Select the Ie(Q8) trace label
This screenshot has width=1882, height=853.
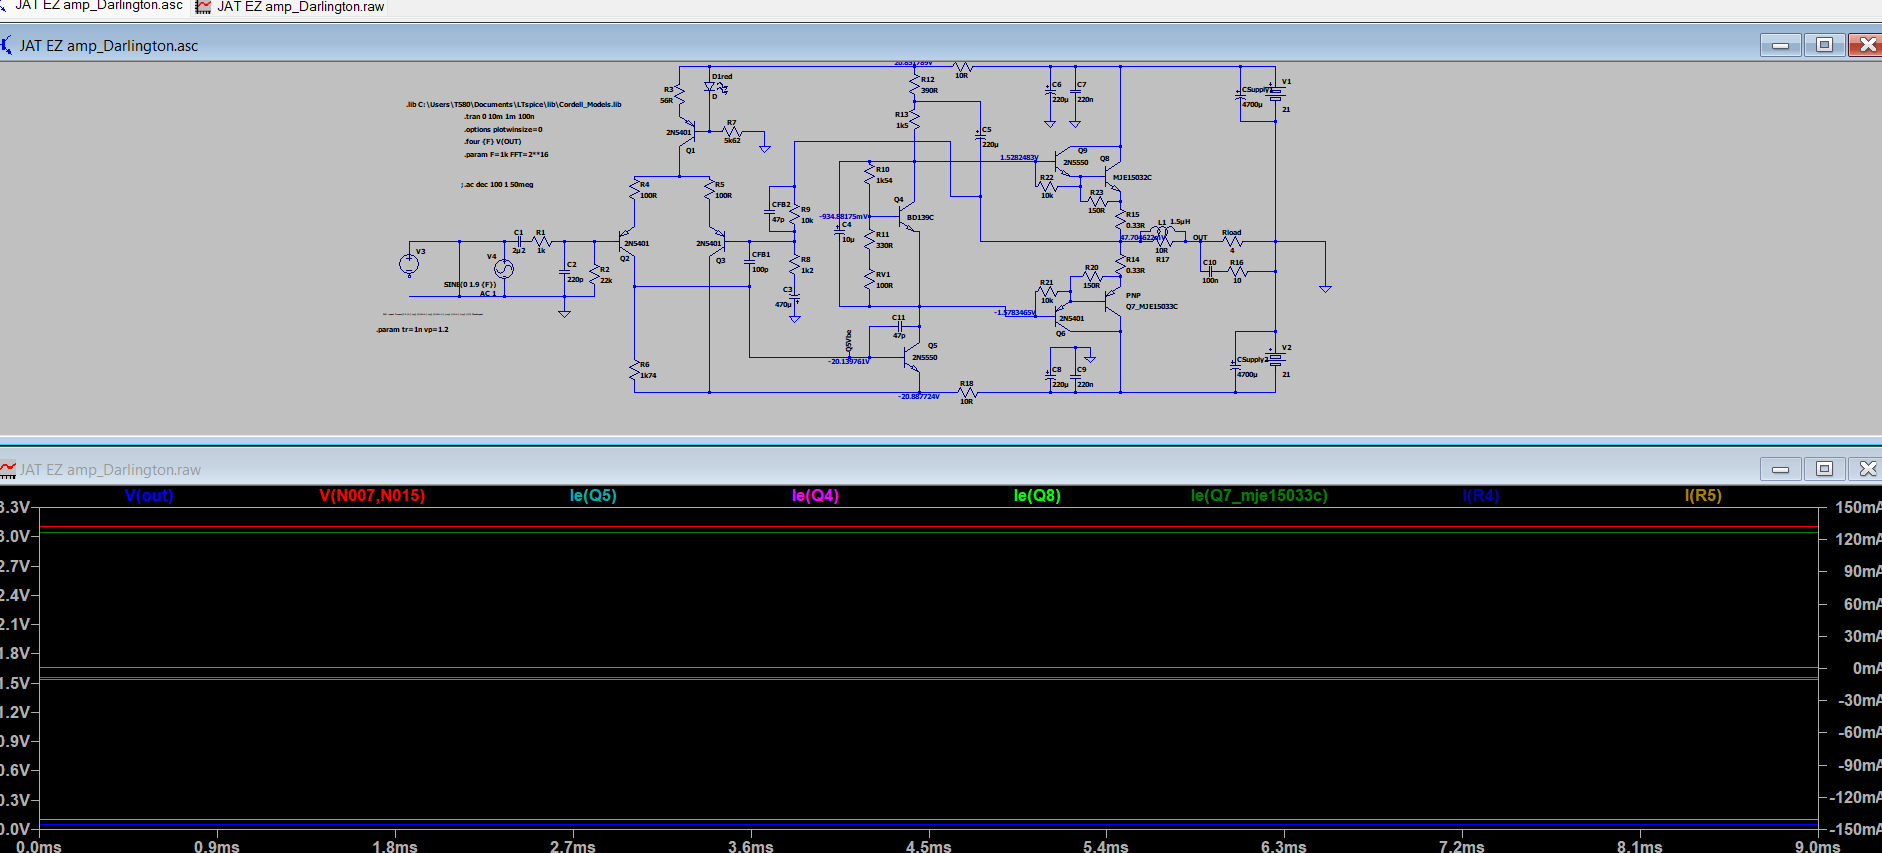coord(1037,495)
